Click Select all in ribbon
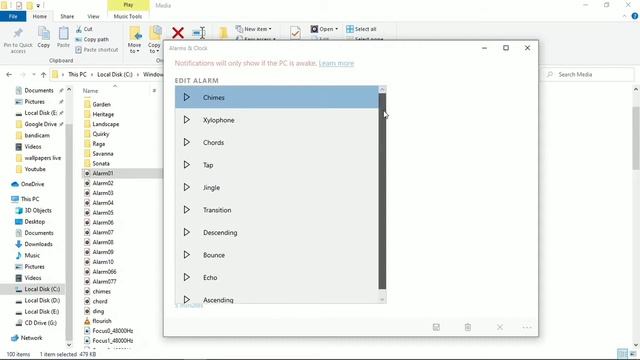This screenshot has width=640, height=360. (x=361, y=29)
